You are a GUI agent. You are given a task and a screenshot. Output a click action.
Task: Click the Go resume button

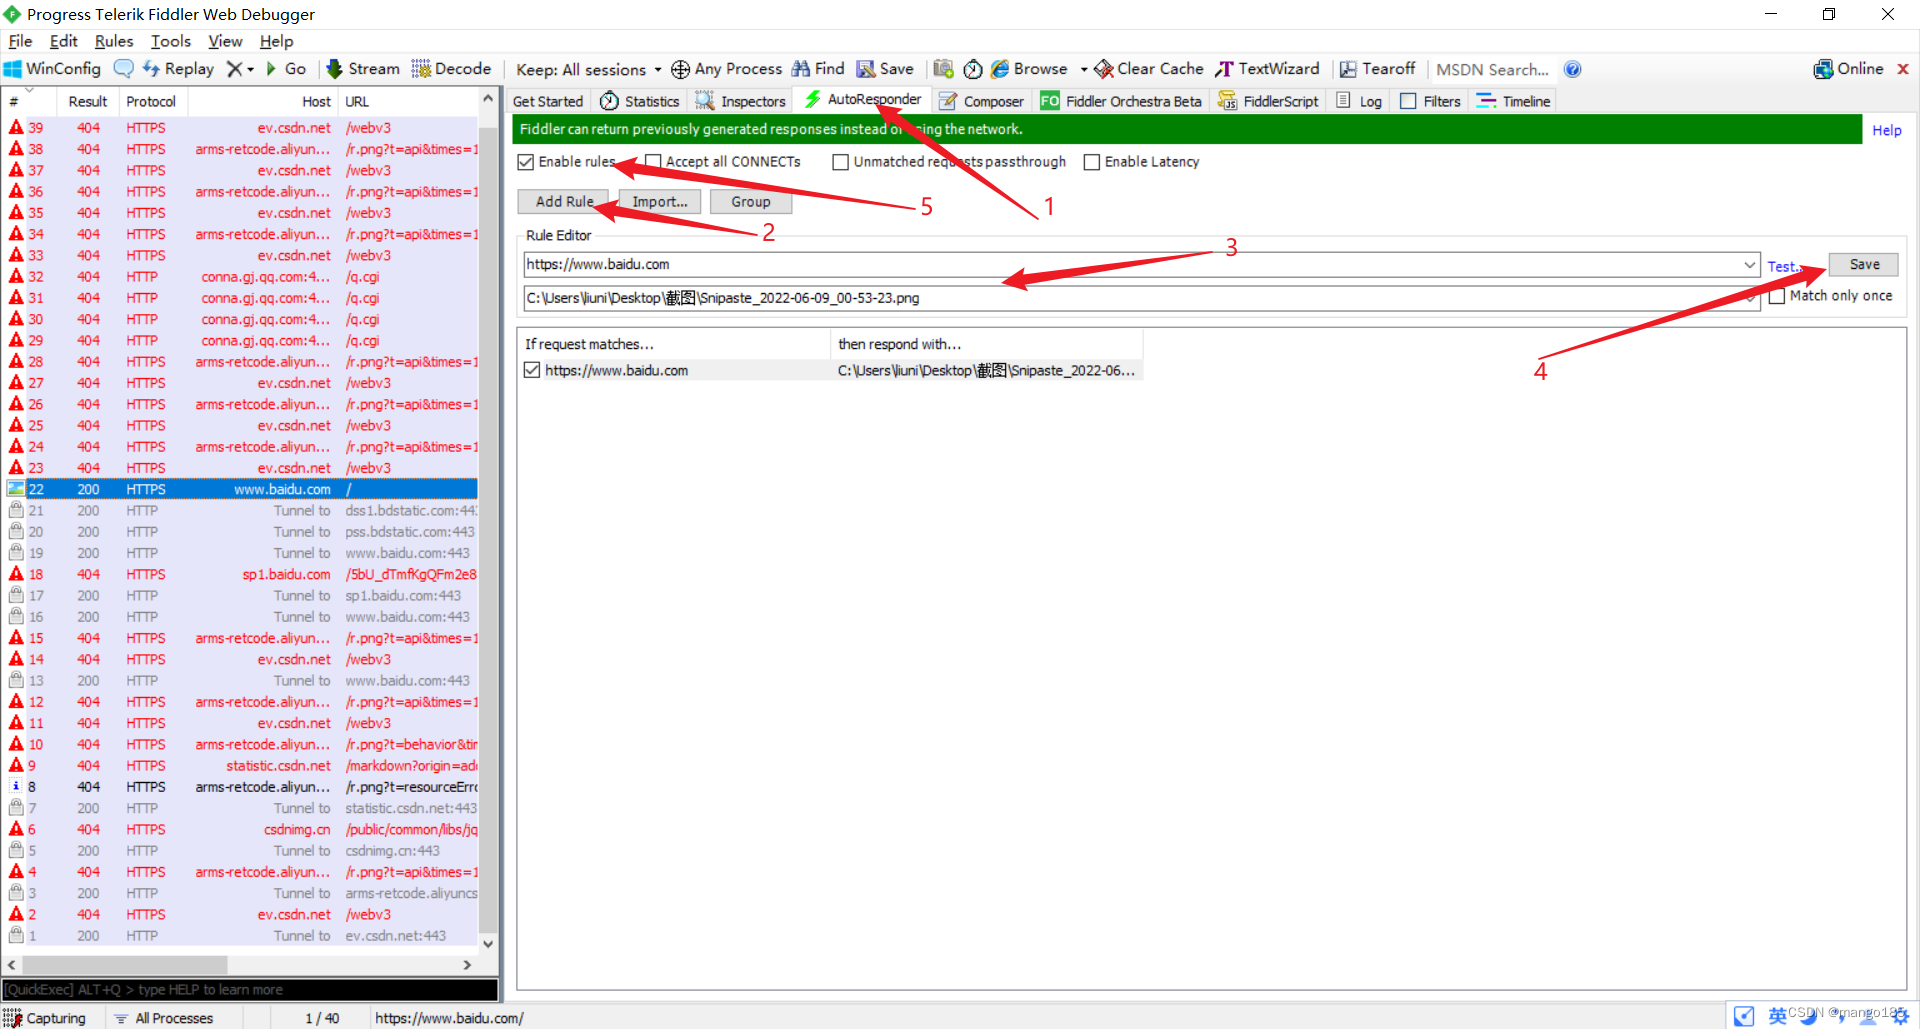(286, 69)
